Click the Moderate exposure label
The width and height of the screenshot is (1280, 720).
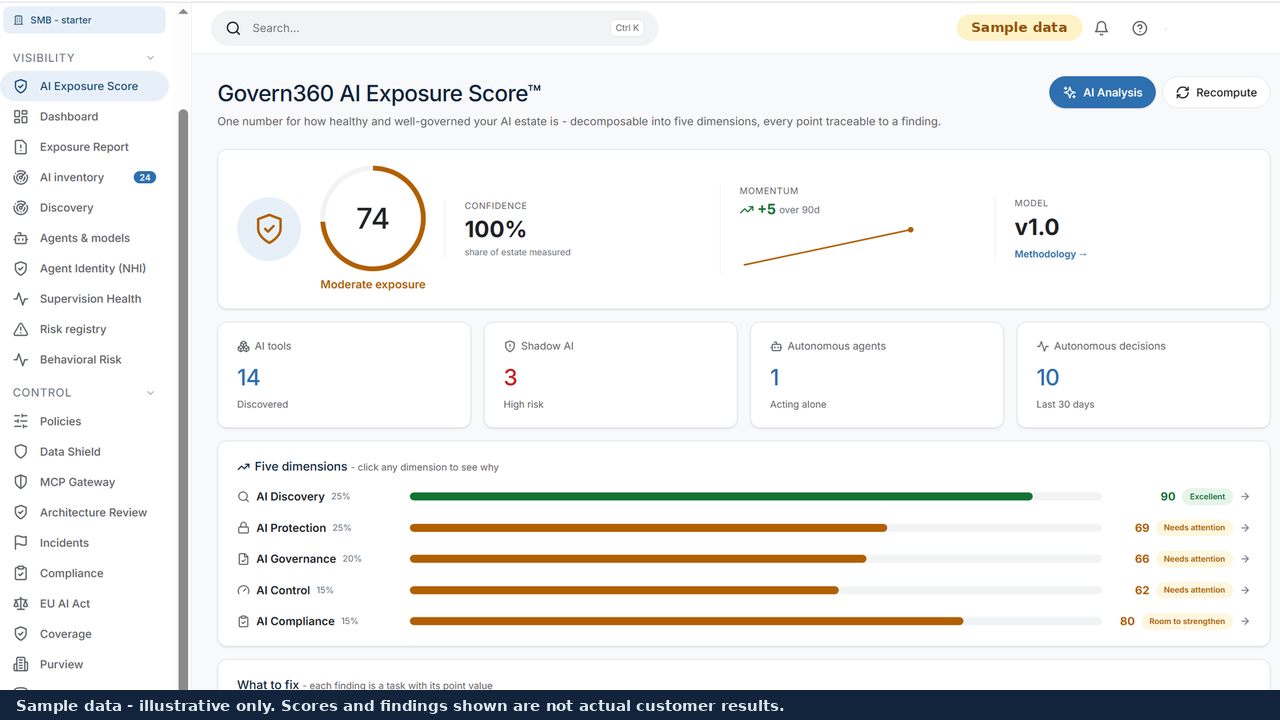[x=373, y=285]
